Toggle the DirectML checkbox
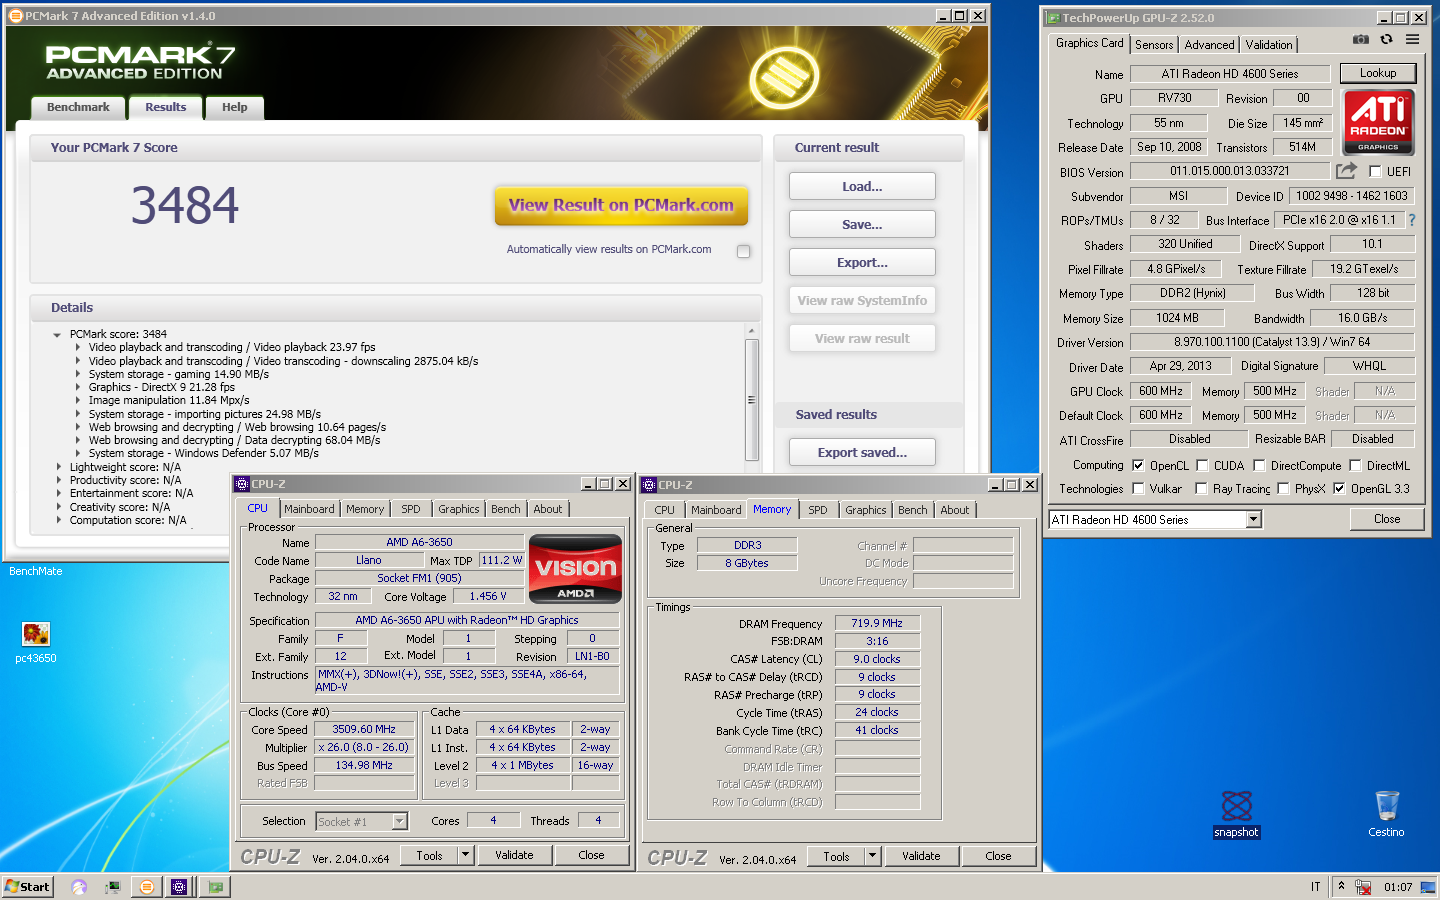 1355,465
